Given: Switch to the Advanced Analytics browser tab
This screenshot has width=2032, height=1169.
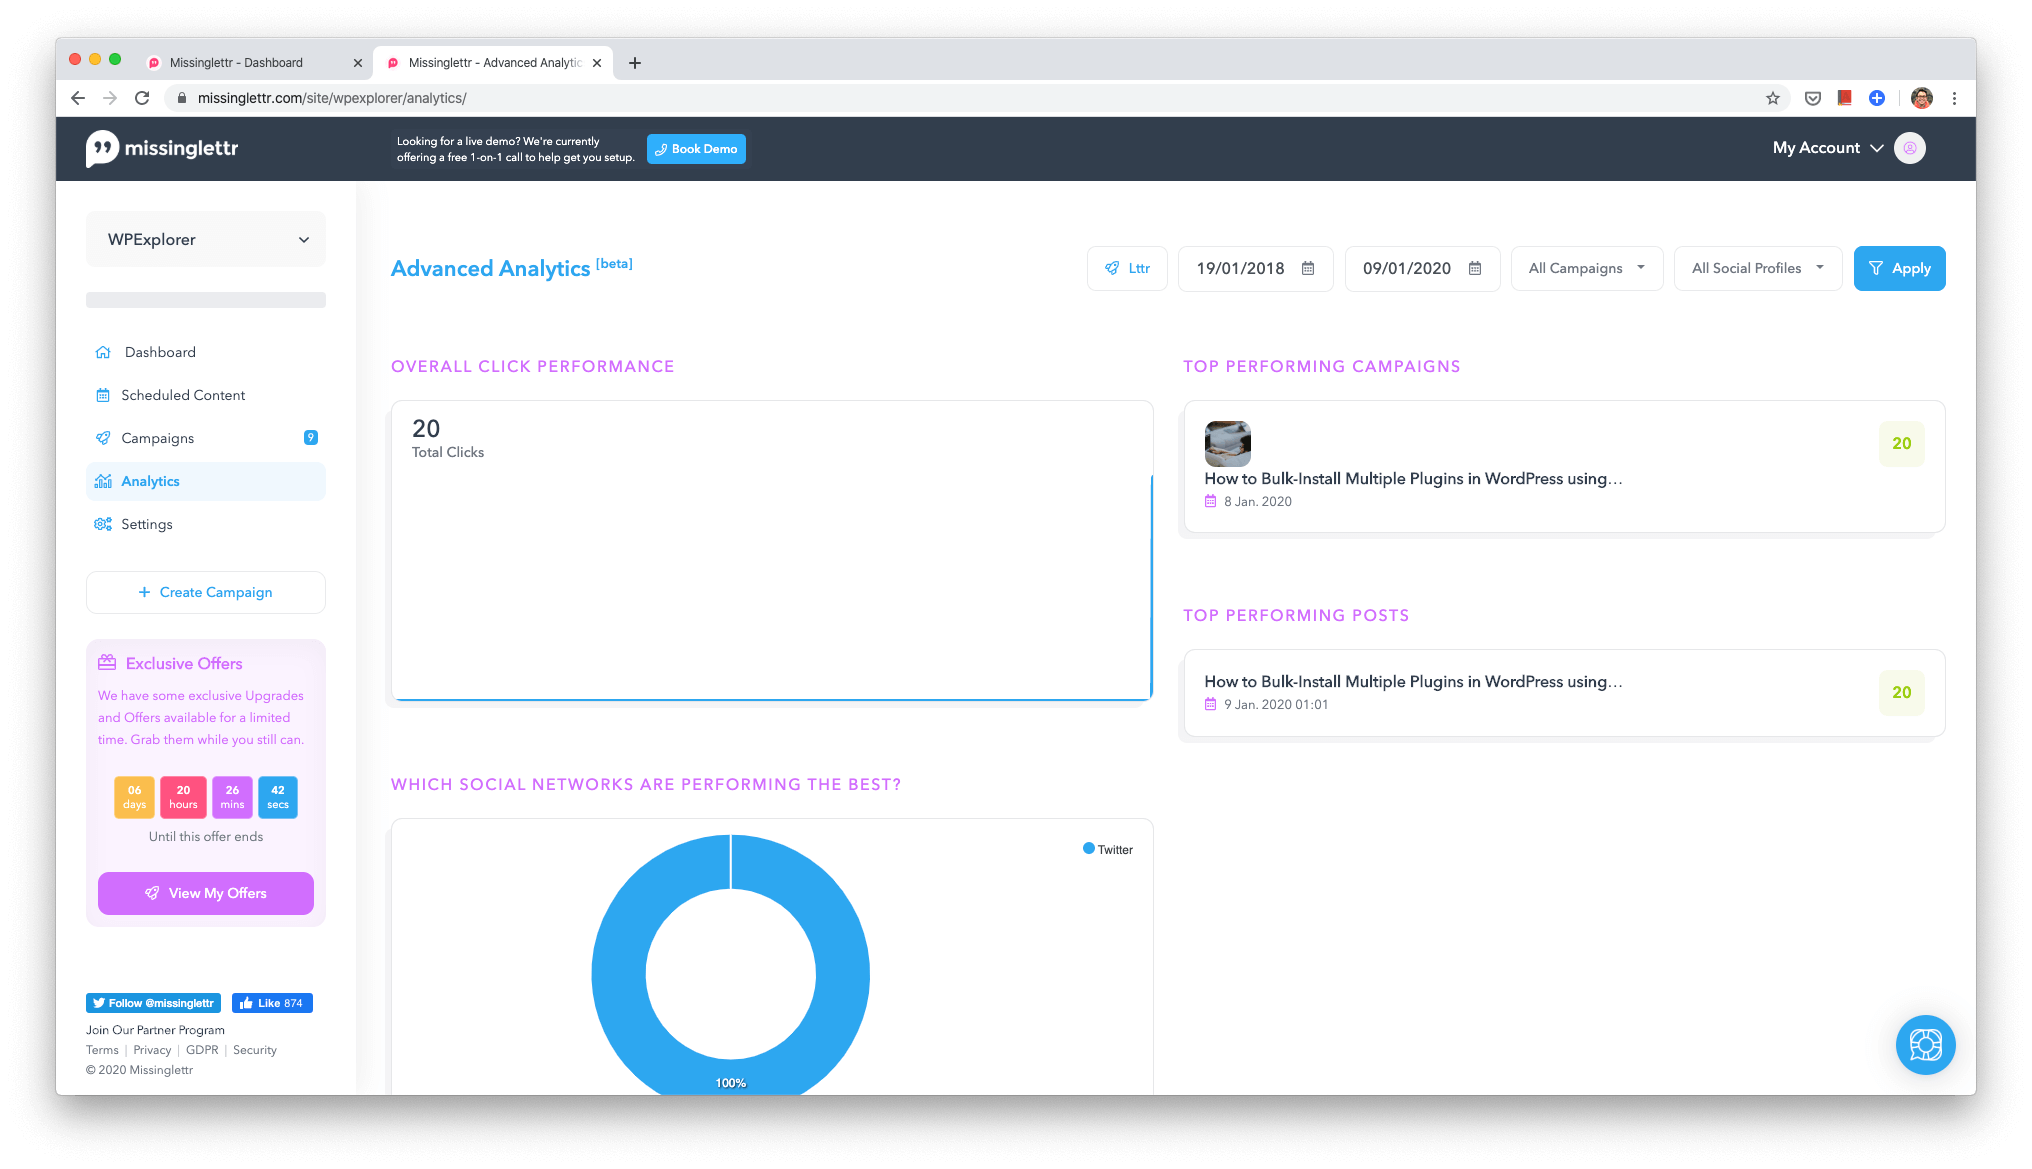Looking at the screenshot, I should 494,63.
